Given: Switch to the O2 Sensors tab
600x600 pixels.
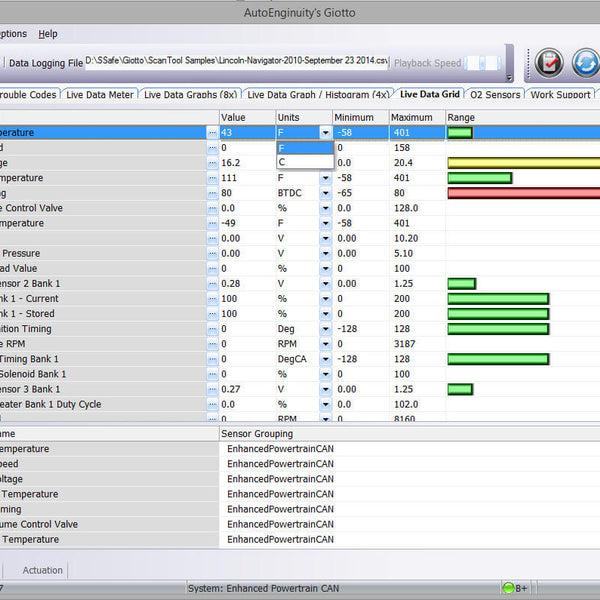Looking at the screenshot, I should coord(495,95).
